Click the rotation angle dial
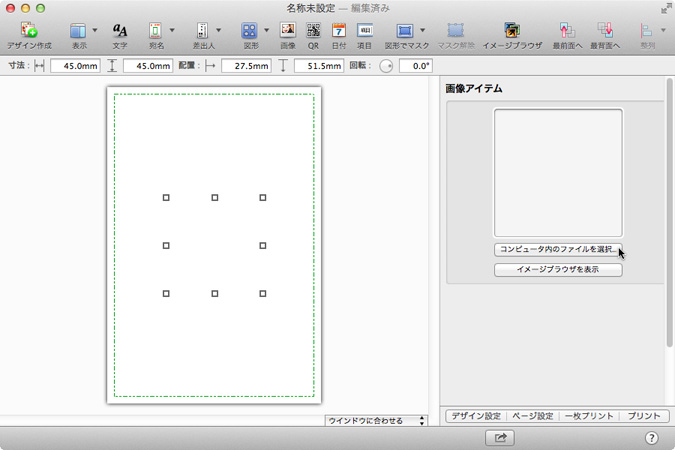Viewport: 675px width, 450px height. (387, 66)
